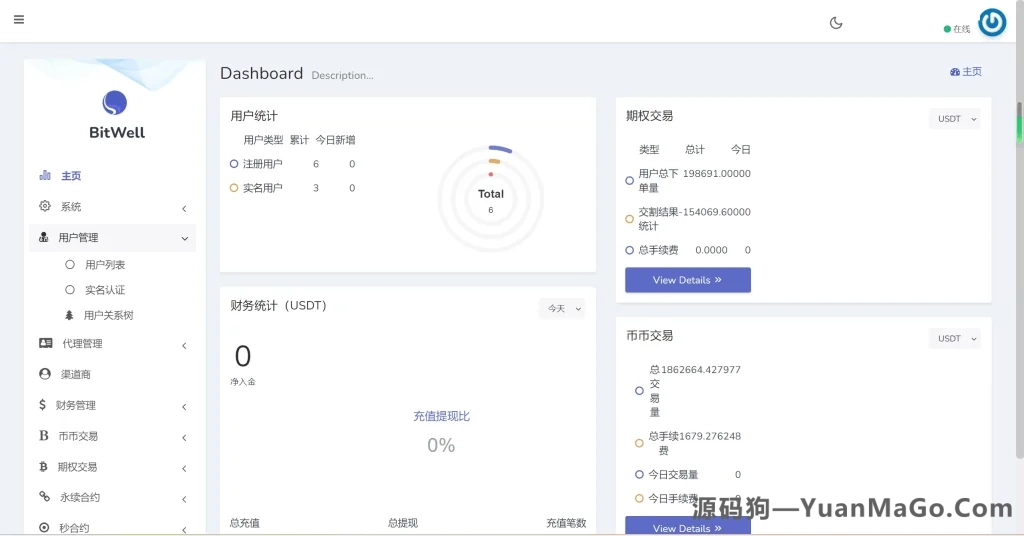Click the percent icon beside 永续合约
This screenshot has height=536, width=1024.
point(44,496)
